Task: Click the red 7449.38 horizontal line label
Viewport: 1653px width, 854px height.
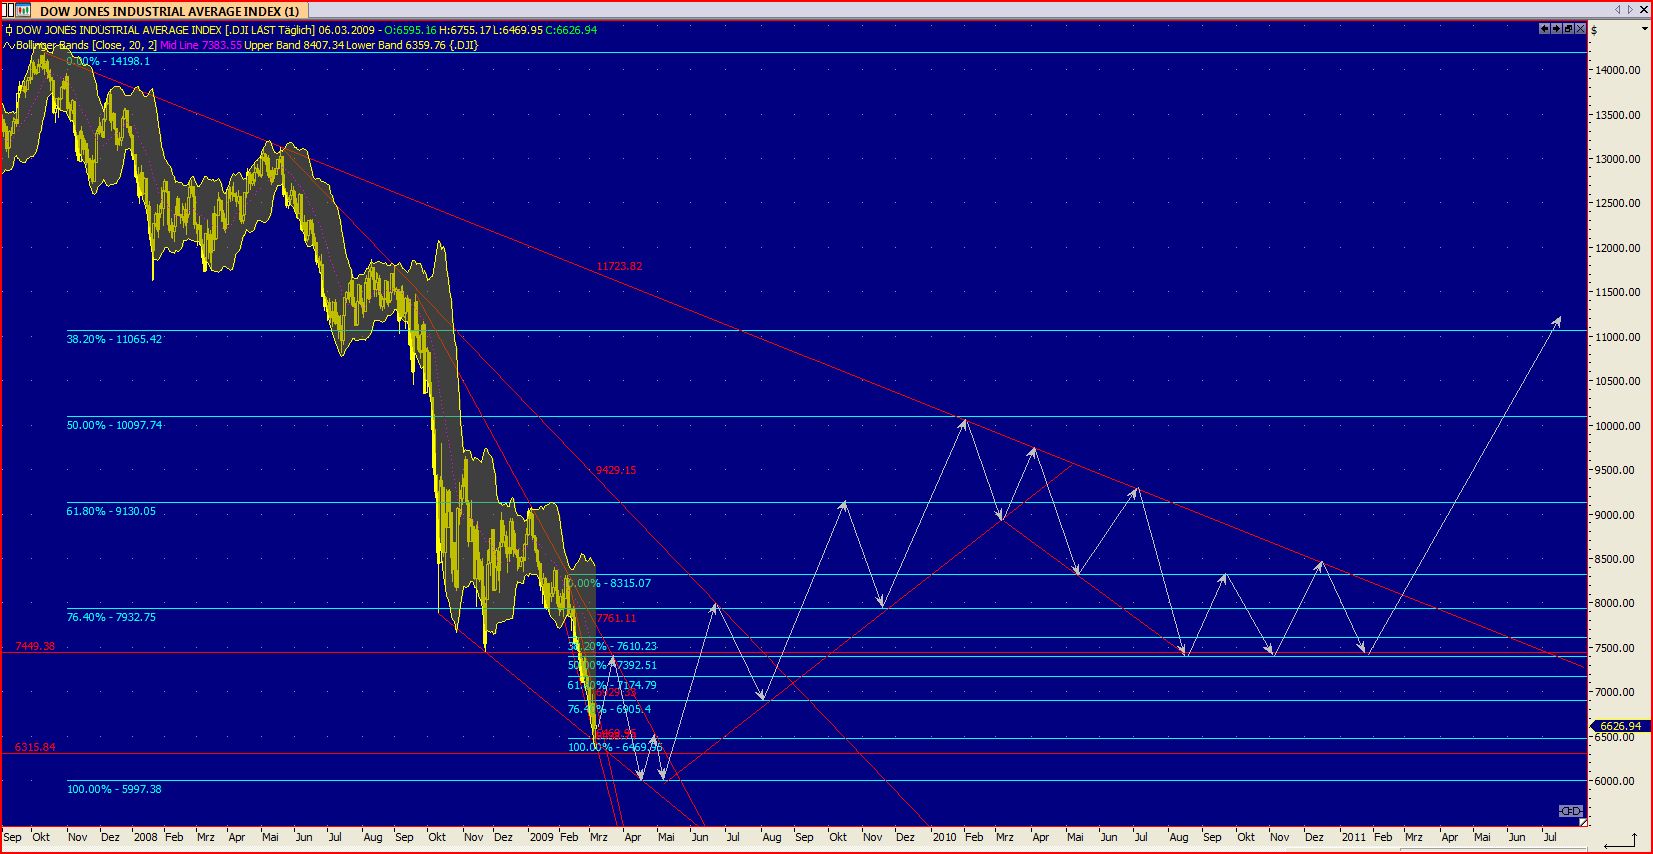Action: coord(35,646)
